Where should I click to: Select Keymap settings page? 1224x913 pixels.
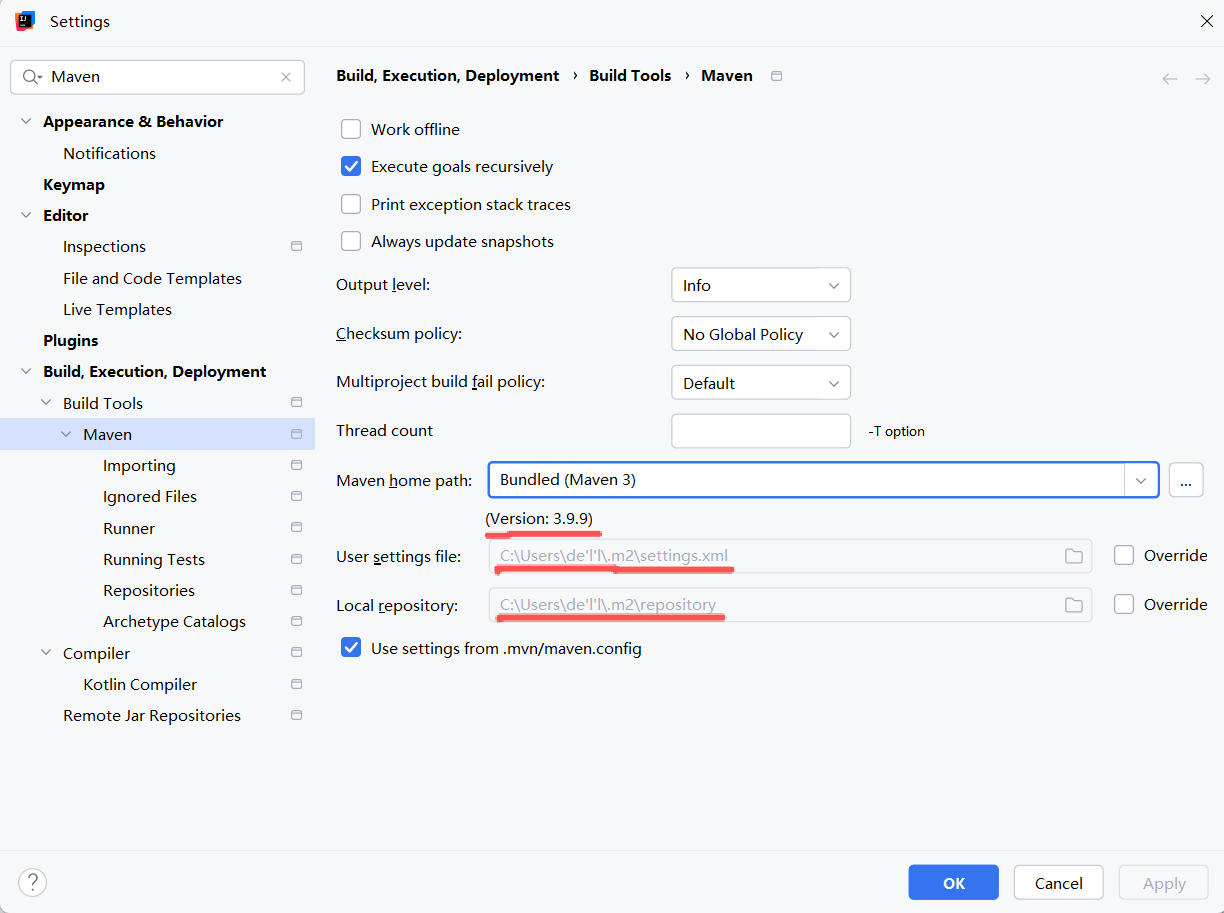click(74, 184)
